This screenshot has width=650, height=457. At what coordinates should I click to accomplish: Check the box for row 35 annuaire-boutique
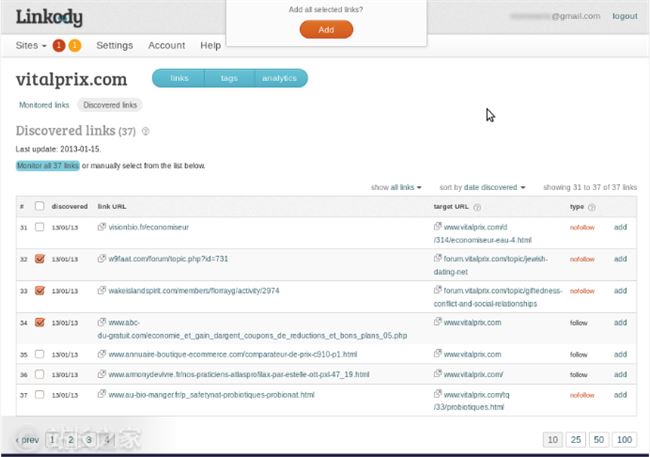pyautogui.click(x=39, y=354)
